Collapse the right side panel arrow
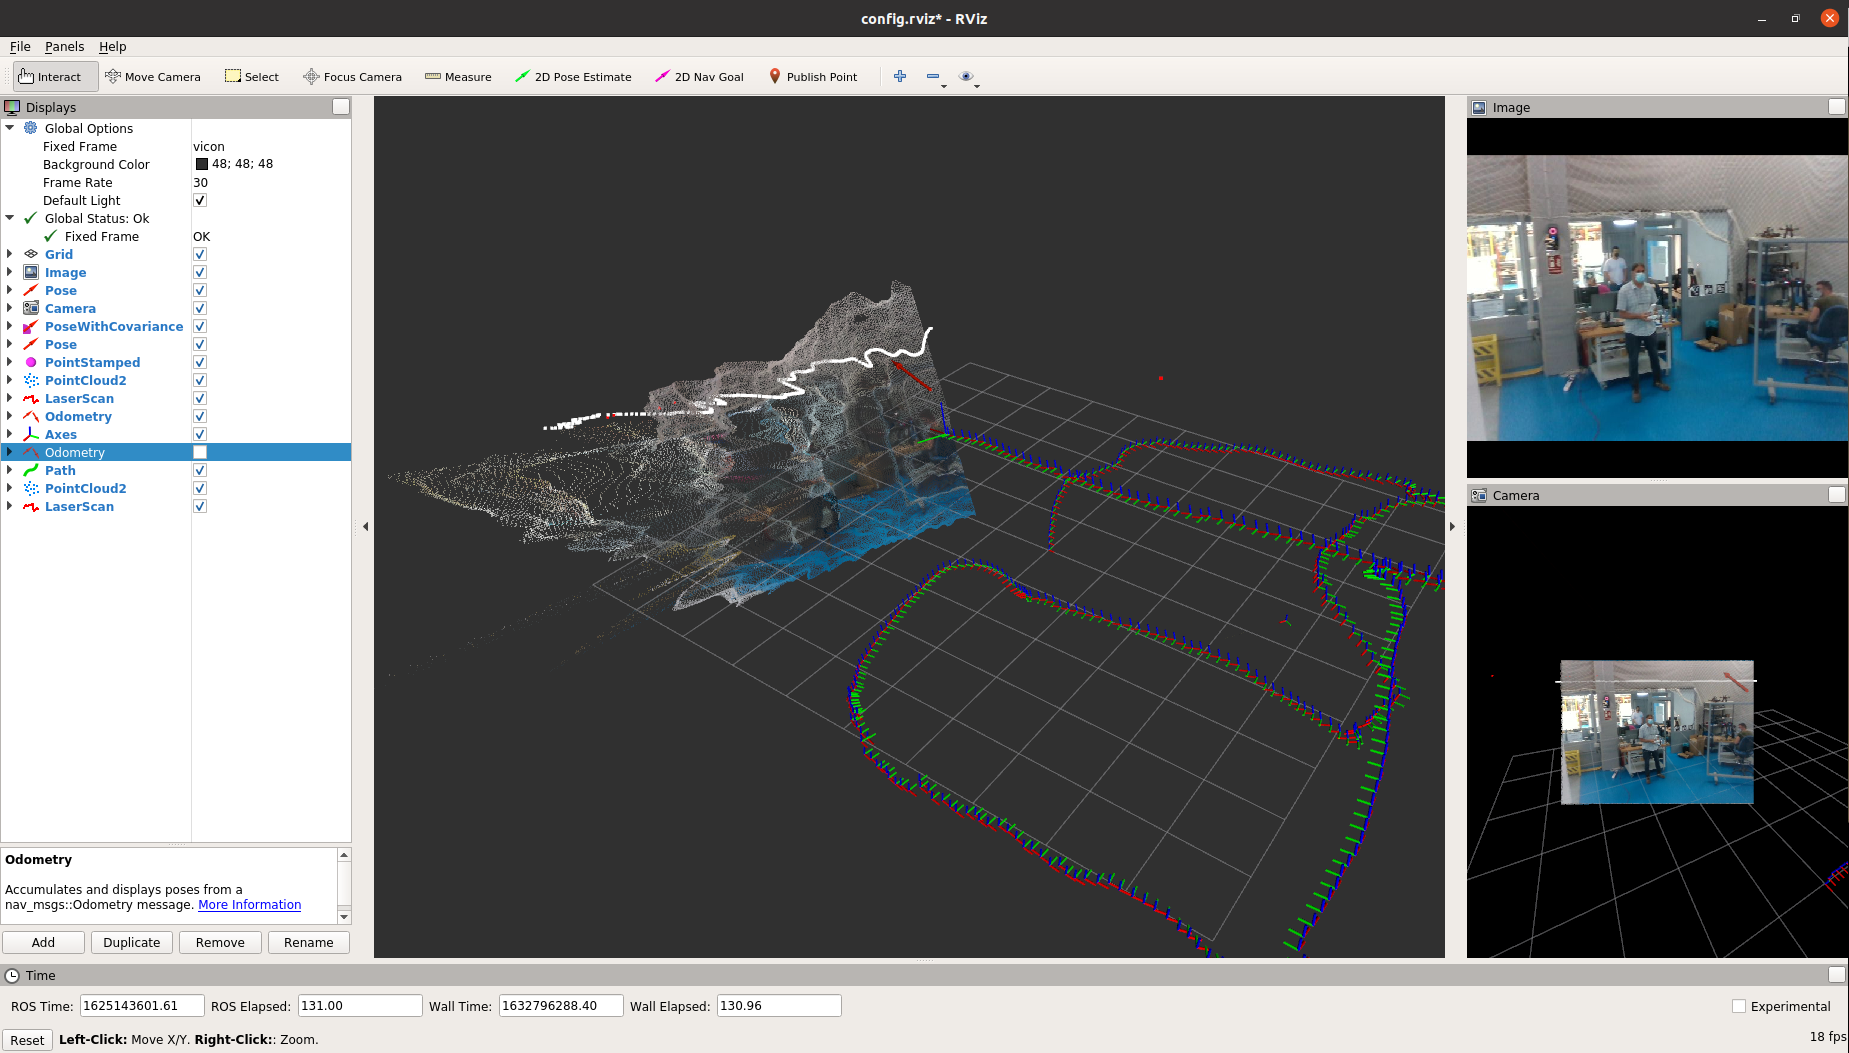The height and width of the screenshot is (1053, 1849). [x=1452, y=526]
